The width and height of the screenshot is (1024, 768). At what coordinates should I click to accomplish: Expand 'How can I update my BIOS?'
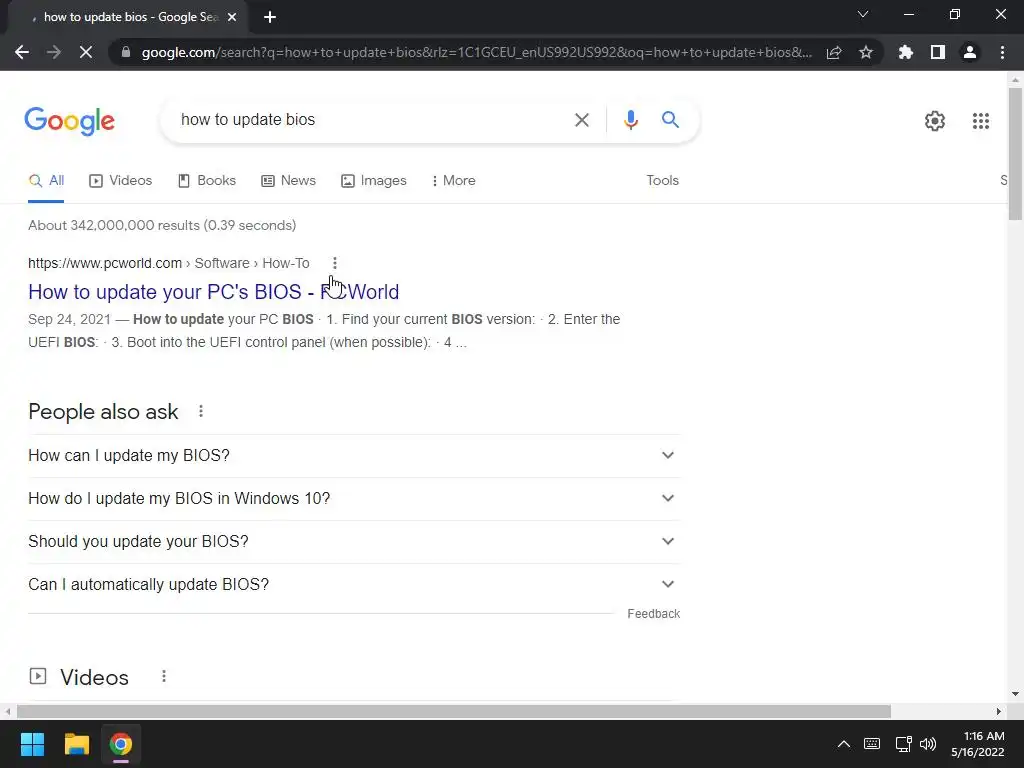(x=354, y=456)
